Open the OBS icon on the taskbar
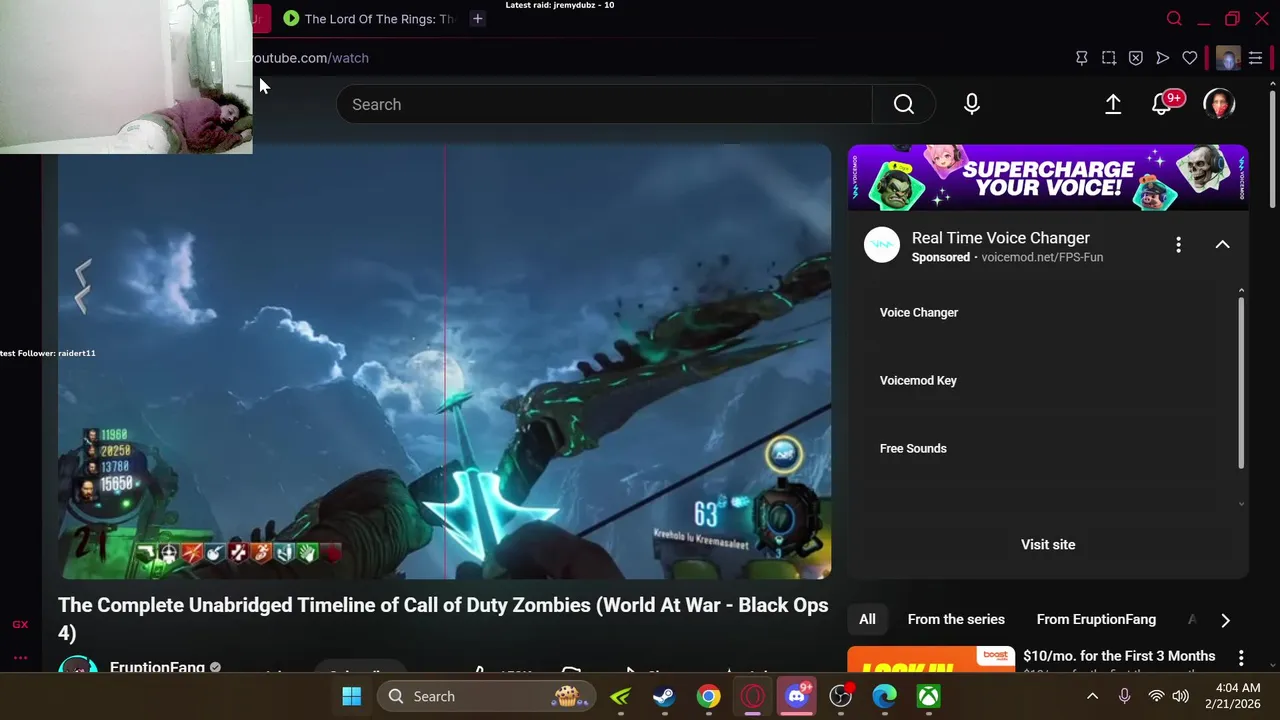The image size is (1280, 720). pyautogui.click(x=840, y=696)
